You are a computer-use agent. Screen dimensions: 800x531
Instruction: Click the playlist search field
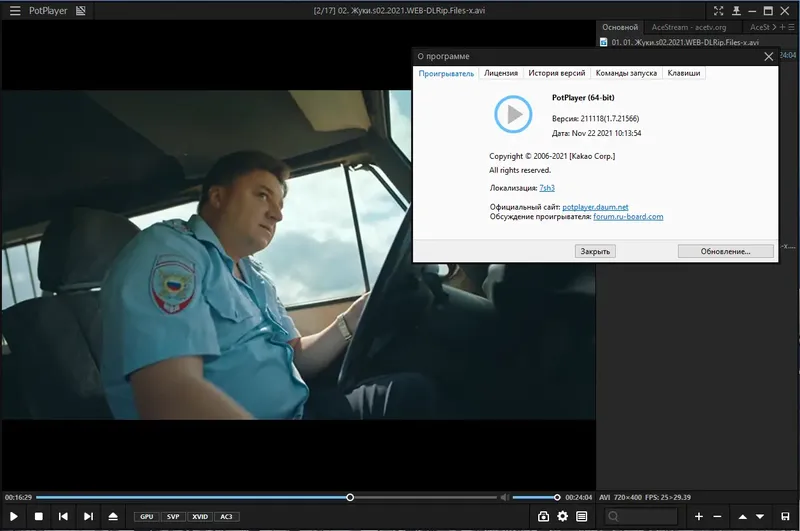pyautogui.click(x=641, y=517)
